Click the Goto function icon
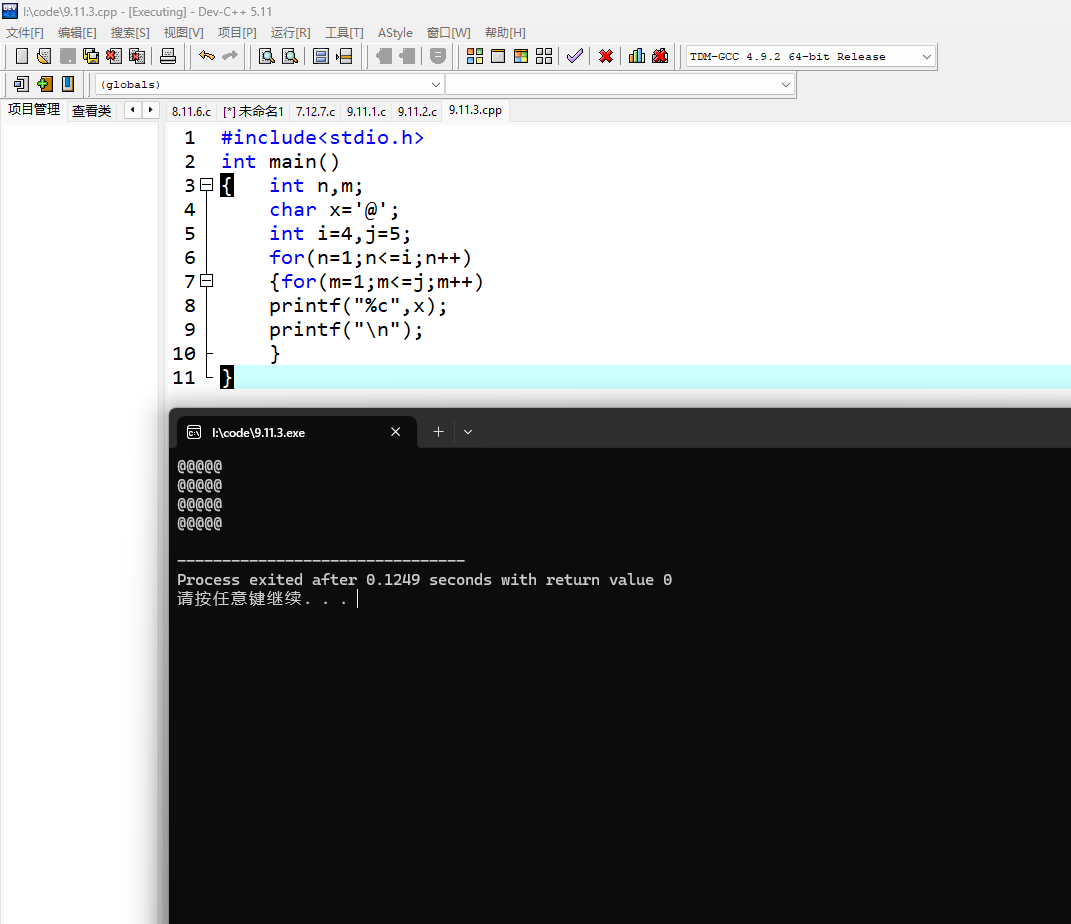 pyautogui.click(x=321, y=56)
